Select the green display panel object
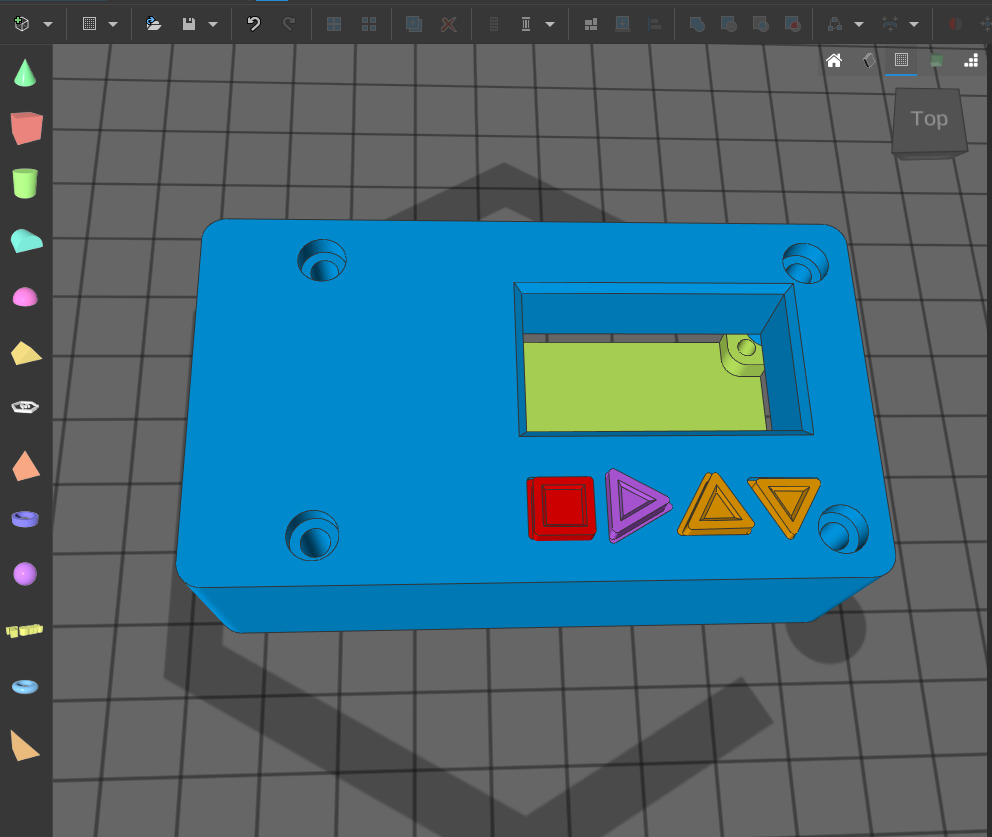This screenshot has height=837, width=992. tap(645, 386)
